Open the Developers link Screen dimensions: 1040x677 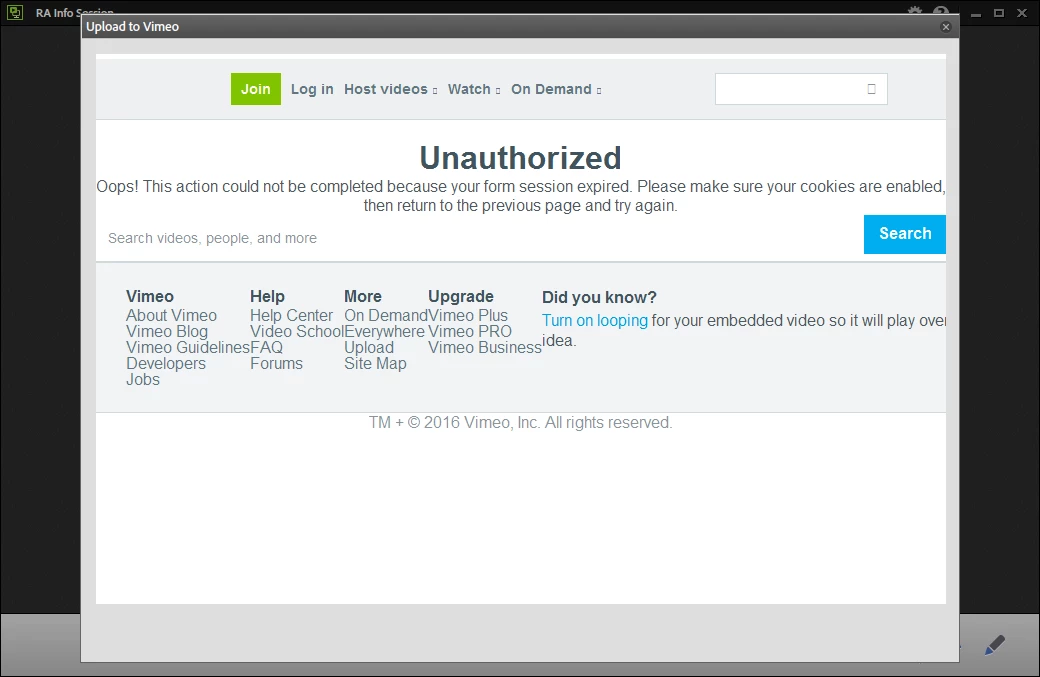coord(166,363)
